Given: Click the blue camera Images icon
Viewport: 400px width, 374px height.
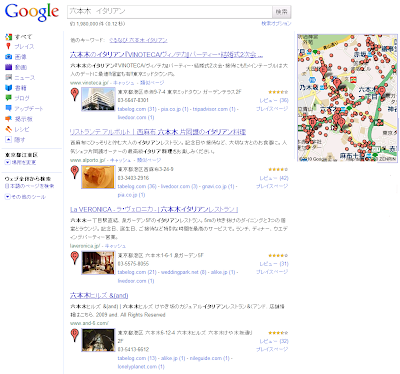Looking at the screenshot, I should point(9,57).
